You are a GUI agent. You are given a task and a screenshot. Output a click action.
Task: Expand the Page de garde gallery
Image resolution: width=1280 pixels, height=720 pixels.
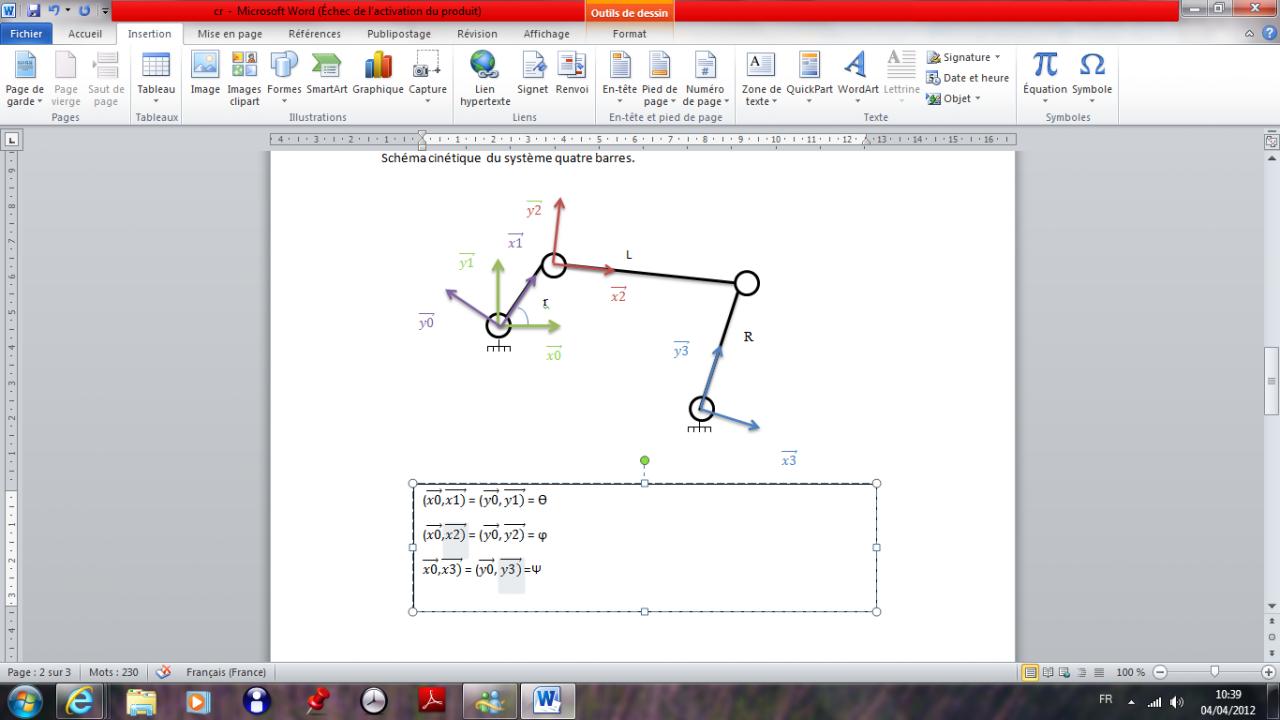point(25,78)
